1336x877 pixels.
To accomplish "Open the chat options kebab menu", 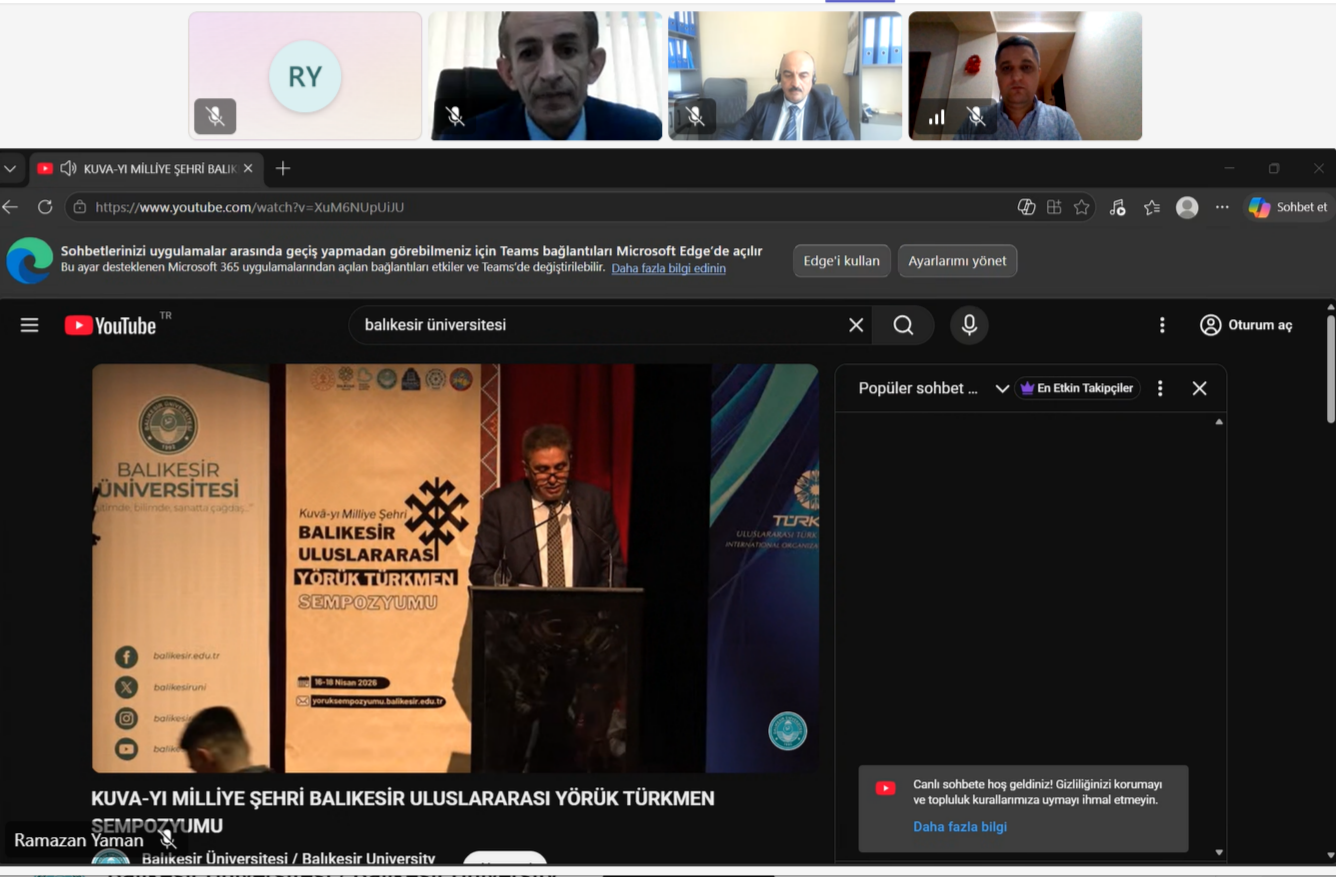I will (x=1159, y=388).
